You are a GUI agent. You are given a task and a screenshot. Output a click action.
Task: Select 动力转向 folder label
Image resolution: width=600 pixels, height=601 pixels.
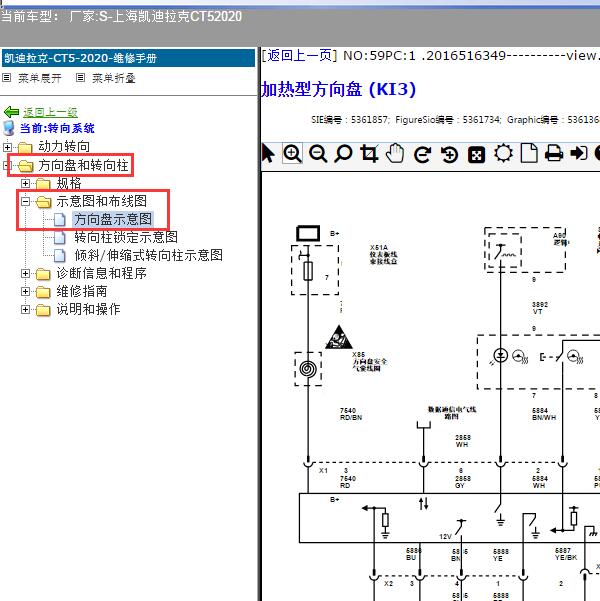[x=64, y=146]
